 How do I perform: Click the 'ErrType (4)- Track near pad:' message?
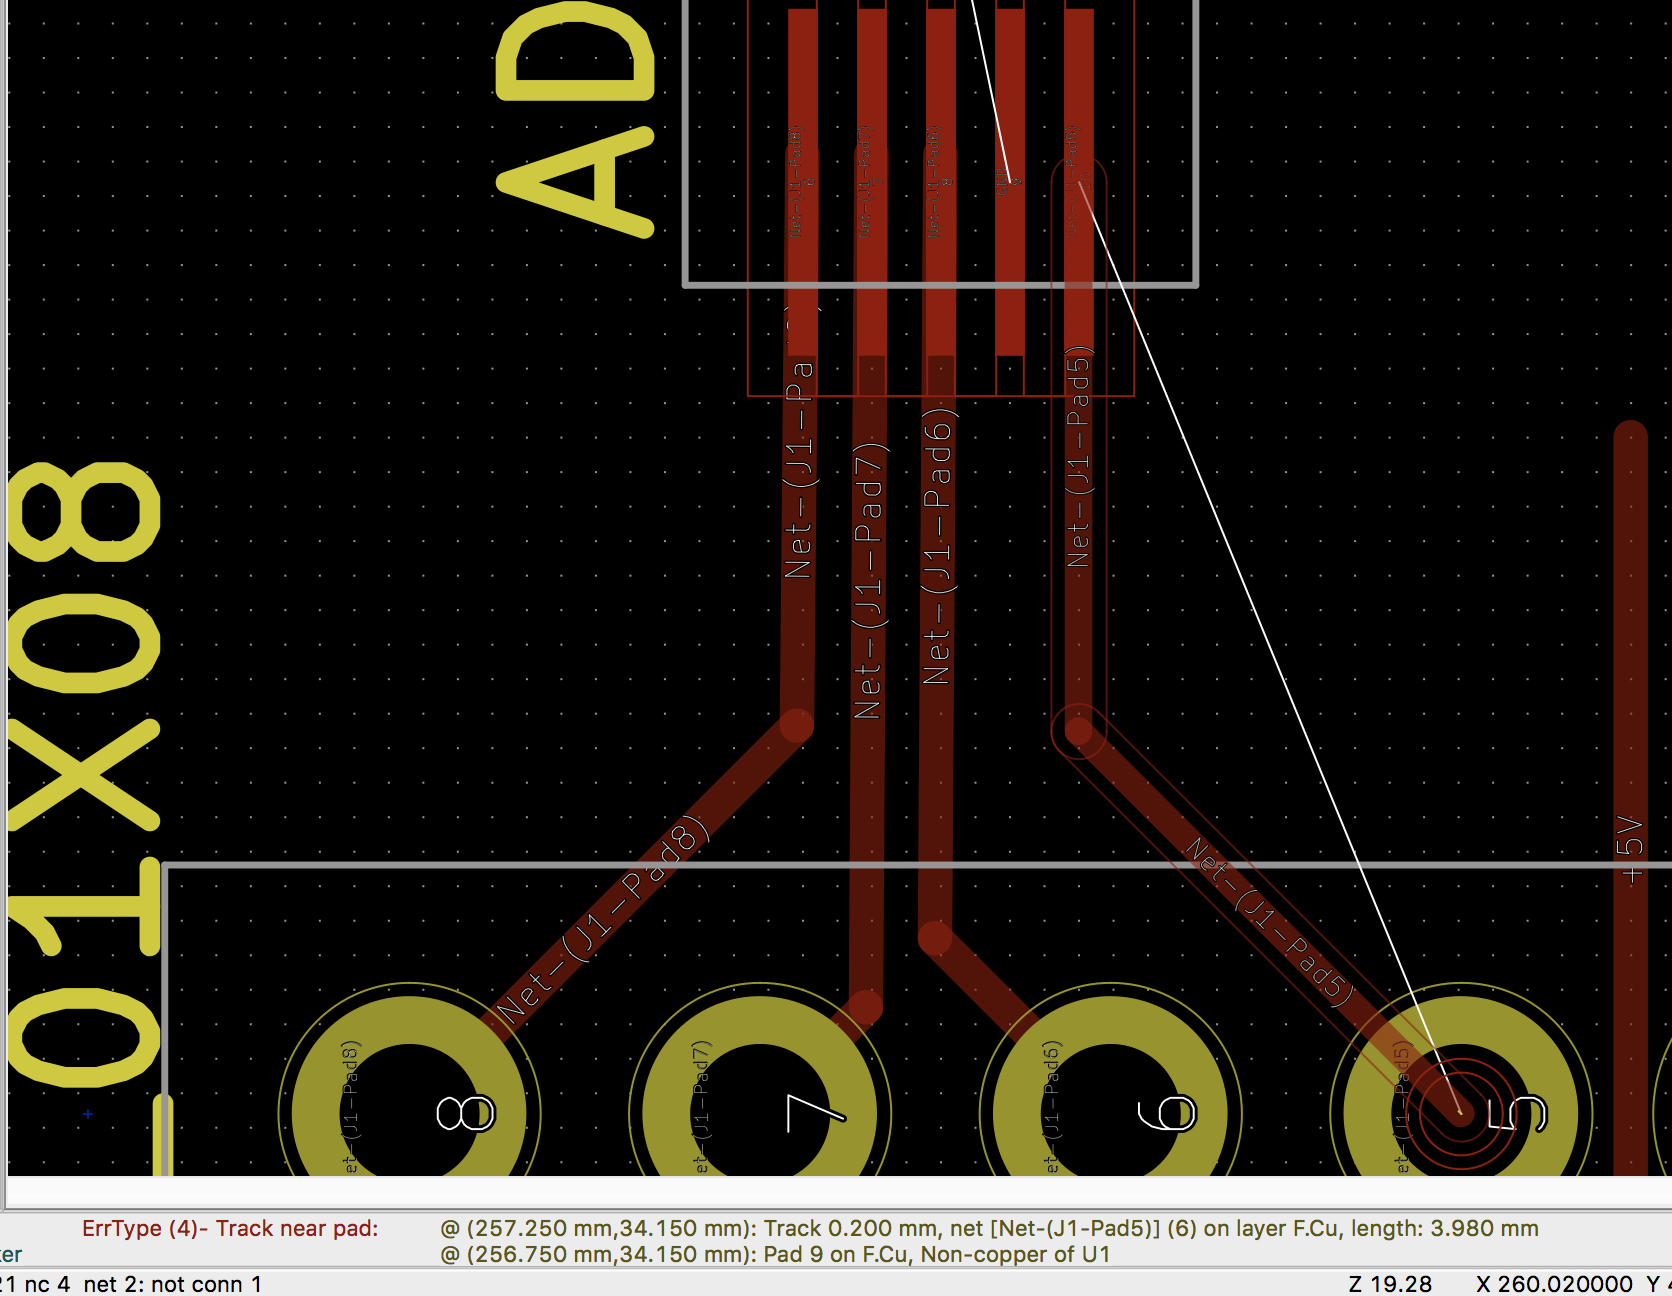pyautogui.click(x=230, y=1228)
